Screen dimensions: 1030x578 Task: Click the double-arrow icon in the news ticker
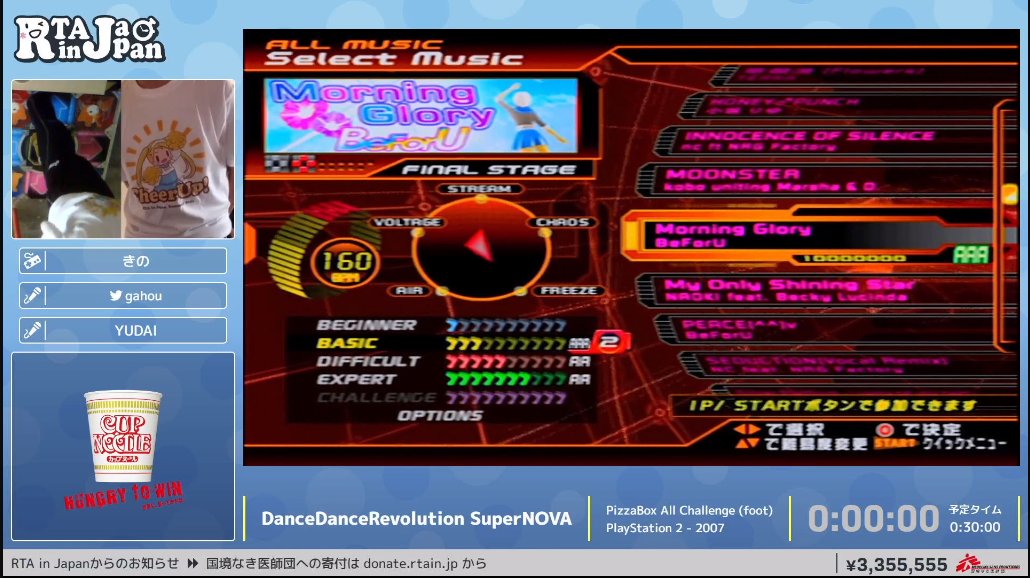click(x=193, y=564)
